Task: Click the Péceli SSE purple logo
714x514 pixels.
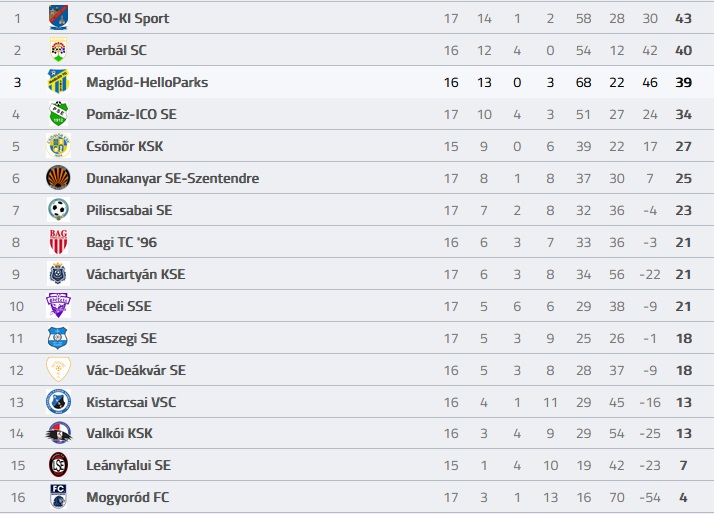Action: pos(58,305)
